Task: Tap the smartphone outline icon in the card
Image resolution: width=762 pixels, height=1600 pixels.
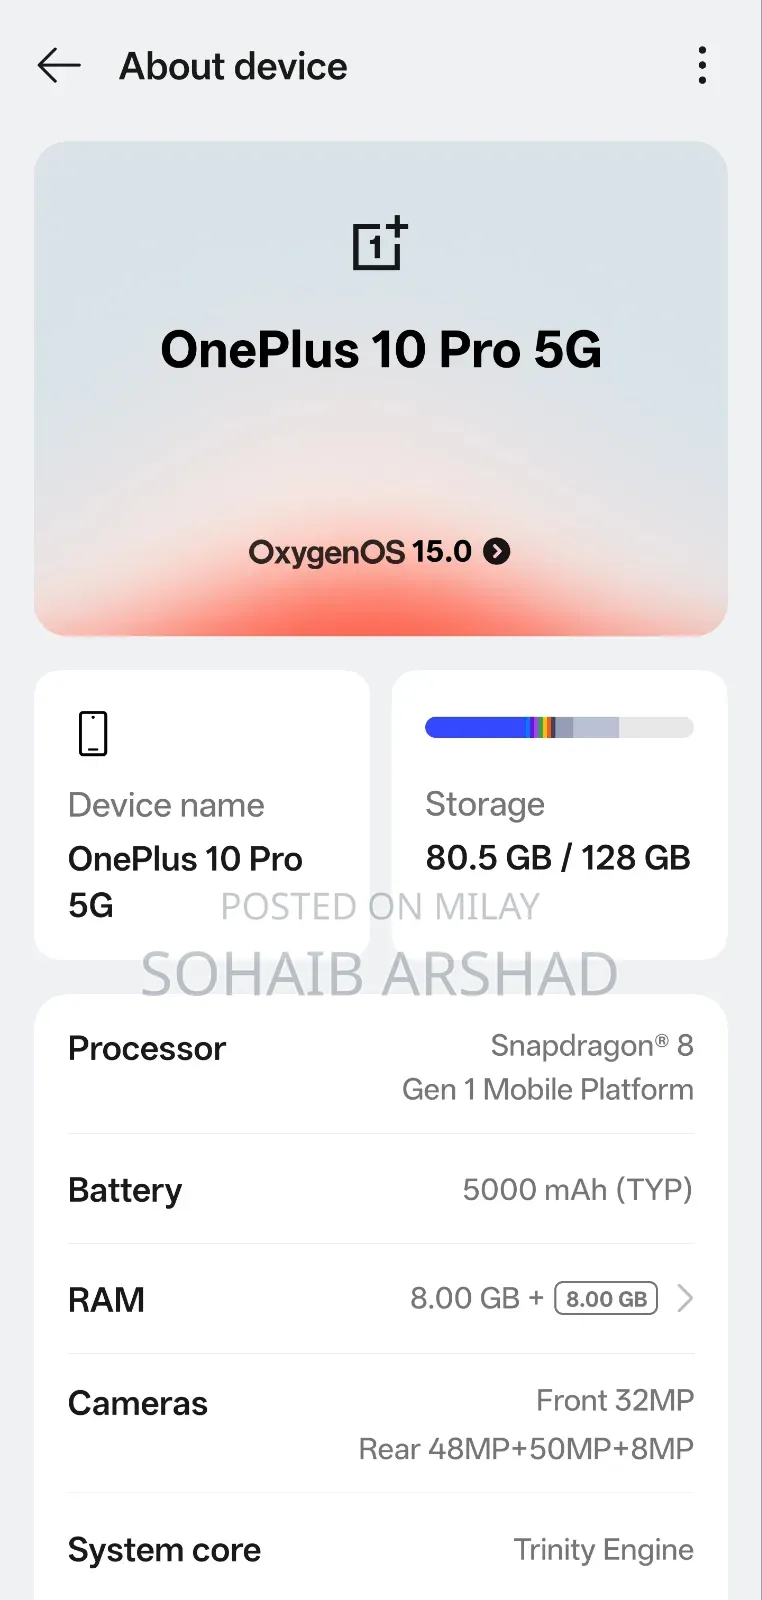Action: click(92, 732)
